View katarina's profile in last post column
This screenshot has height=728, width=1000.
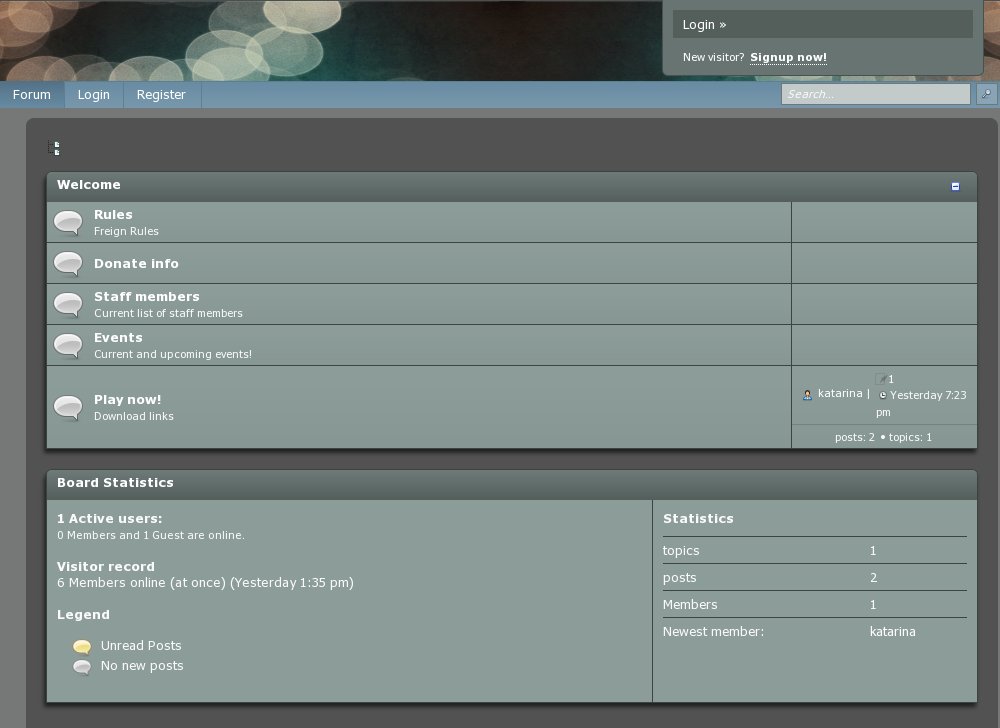tap(839, 394)
